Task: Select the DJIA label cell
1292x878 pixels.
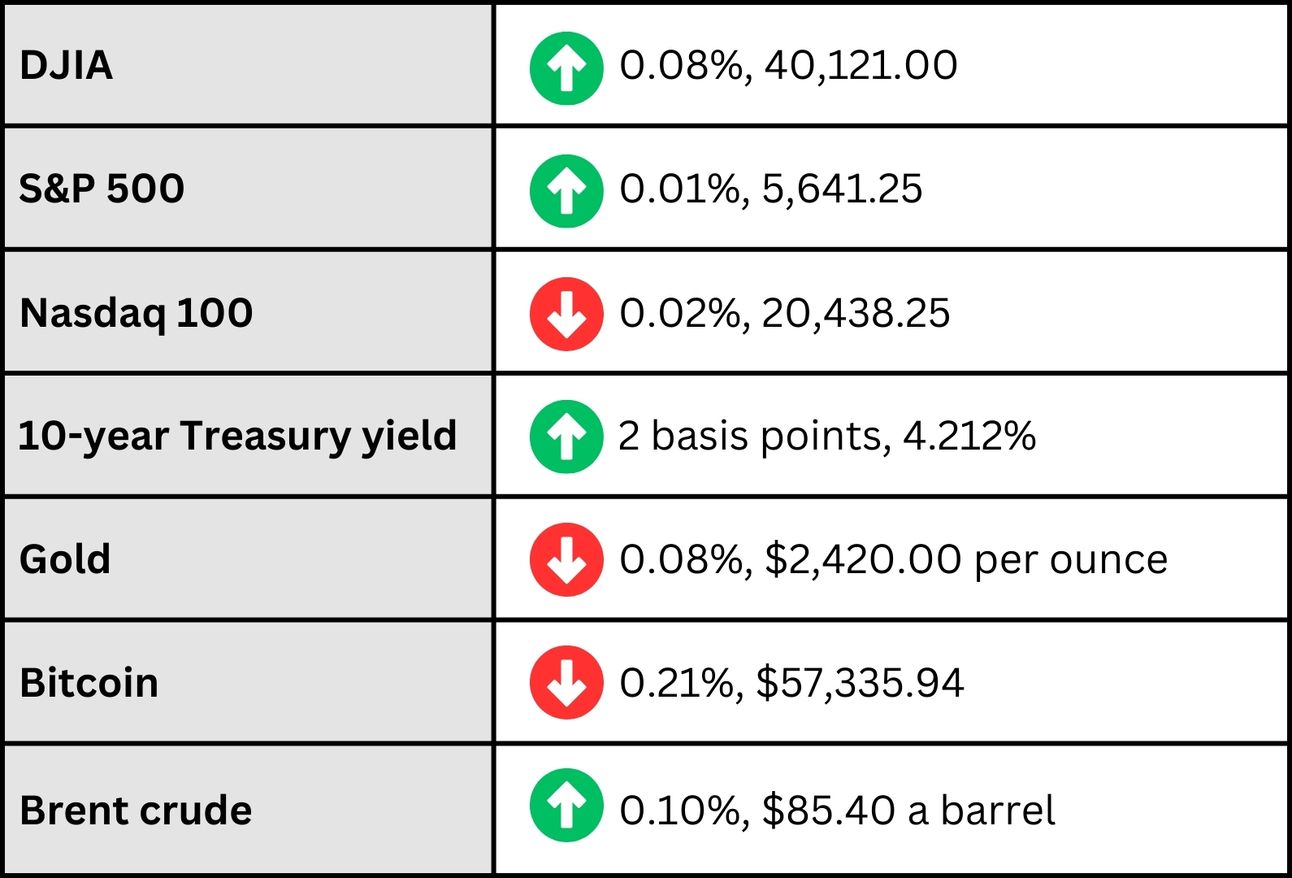Action: (x=248, y=65)
